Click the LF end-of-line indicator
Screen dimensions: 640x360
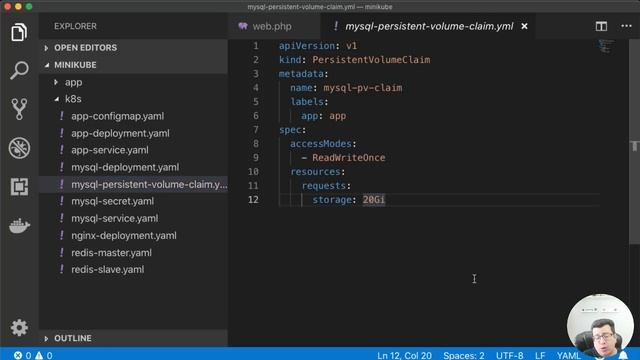[x=540, y=355]
